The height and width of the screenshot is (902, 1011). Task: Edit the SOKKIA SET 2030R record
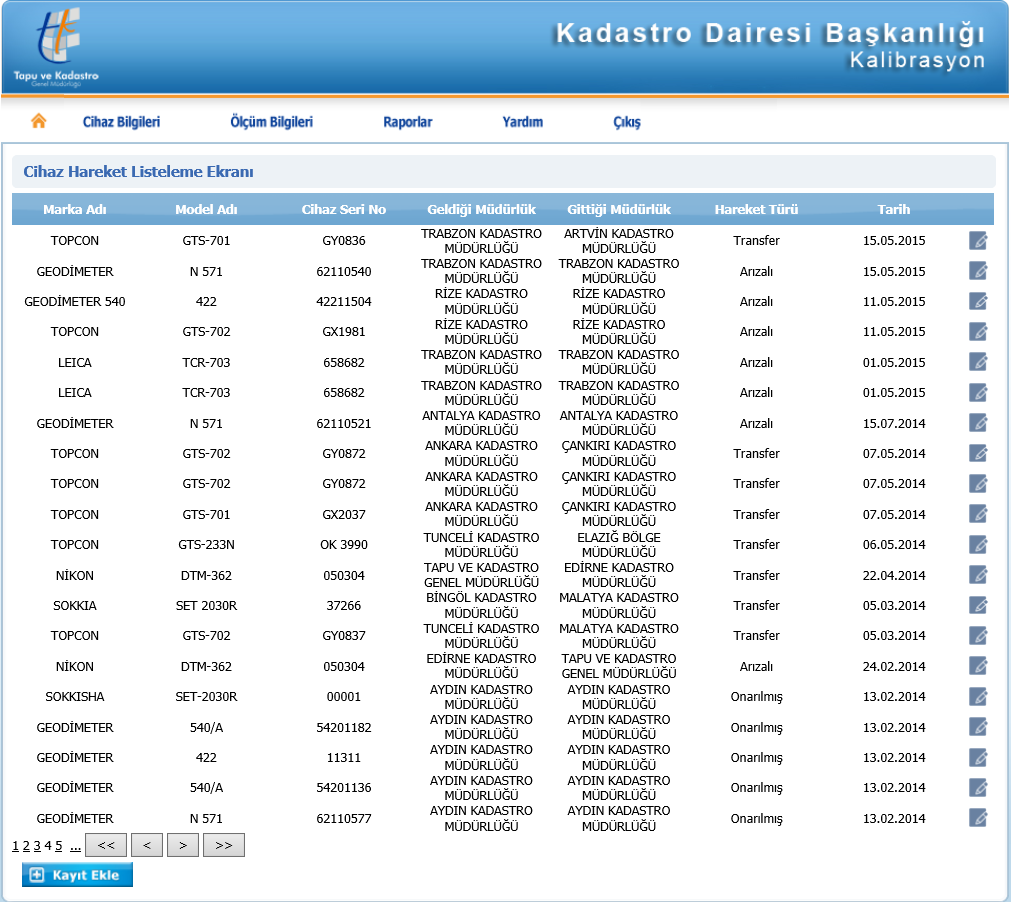point(978,605)
